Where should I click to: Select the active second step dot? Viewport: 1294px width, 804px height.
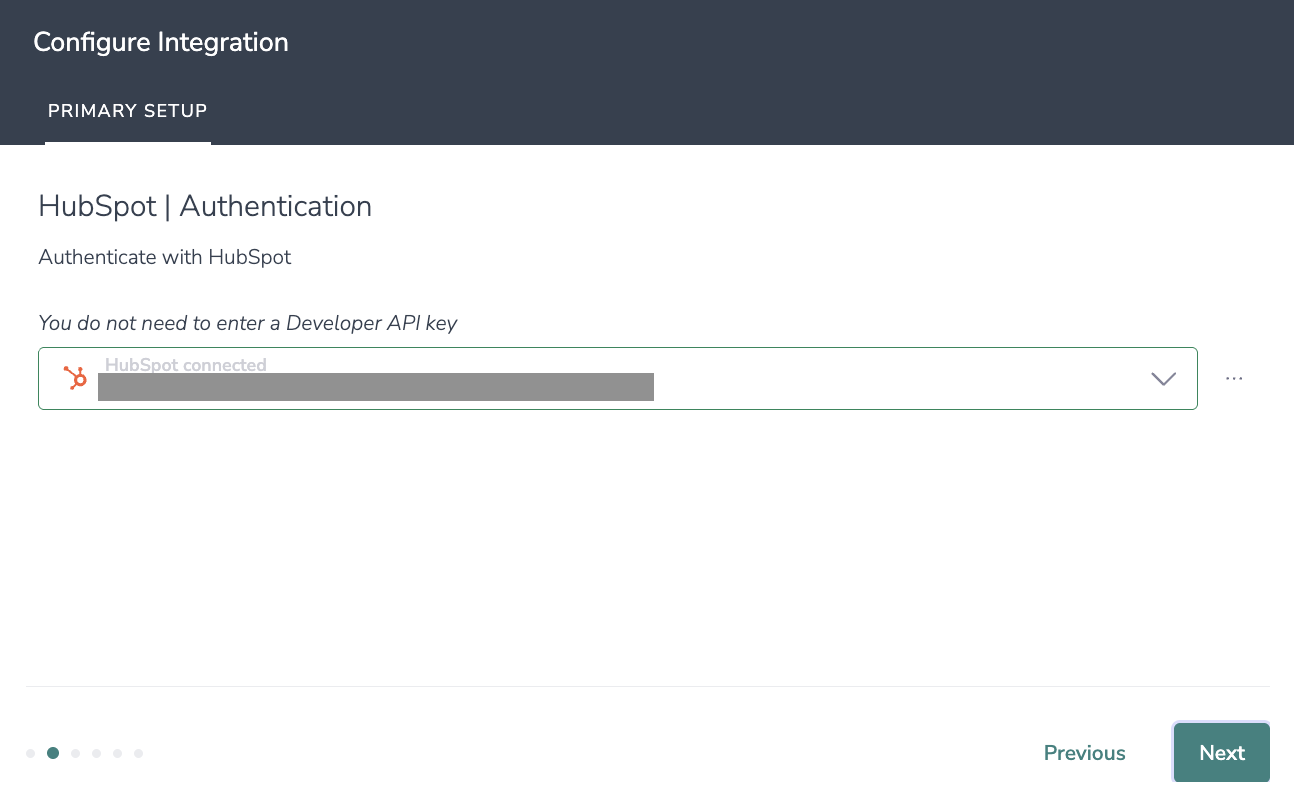pos(53,753)
